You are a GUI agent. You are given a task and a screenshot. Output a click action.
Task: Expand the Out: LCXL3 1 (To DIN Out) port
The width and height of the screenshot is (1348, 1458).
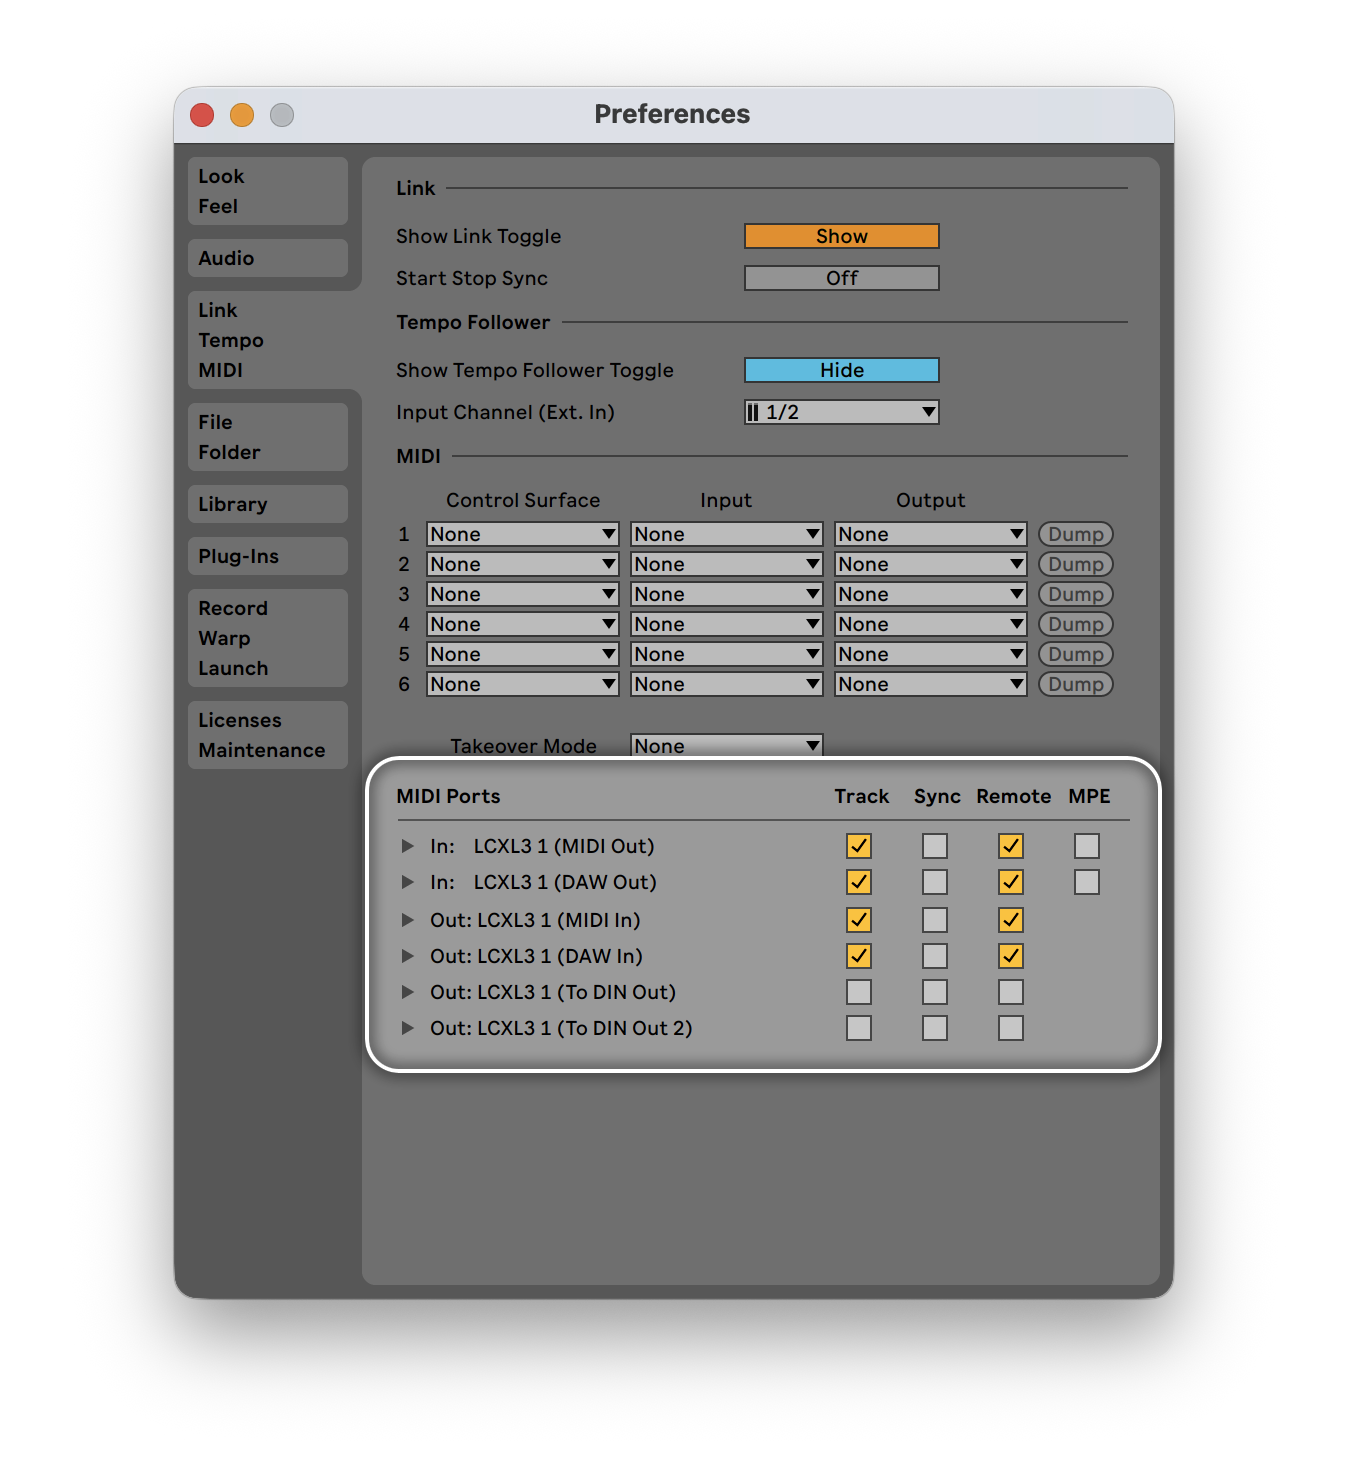[x=407, y=992]
